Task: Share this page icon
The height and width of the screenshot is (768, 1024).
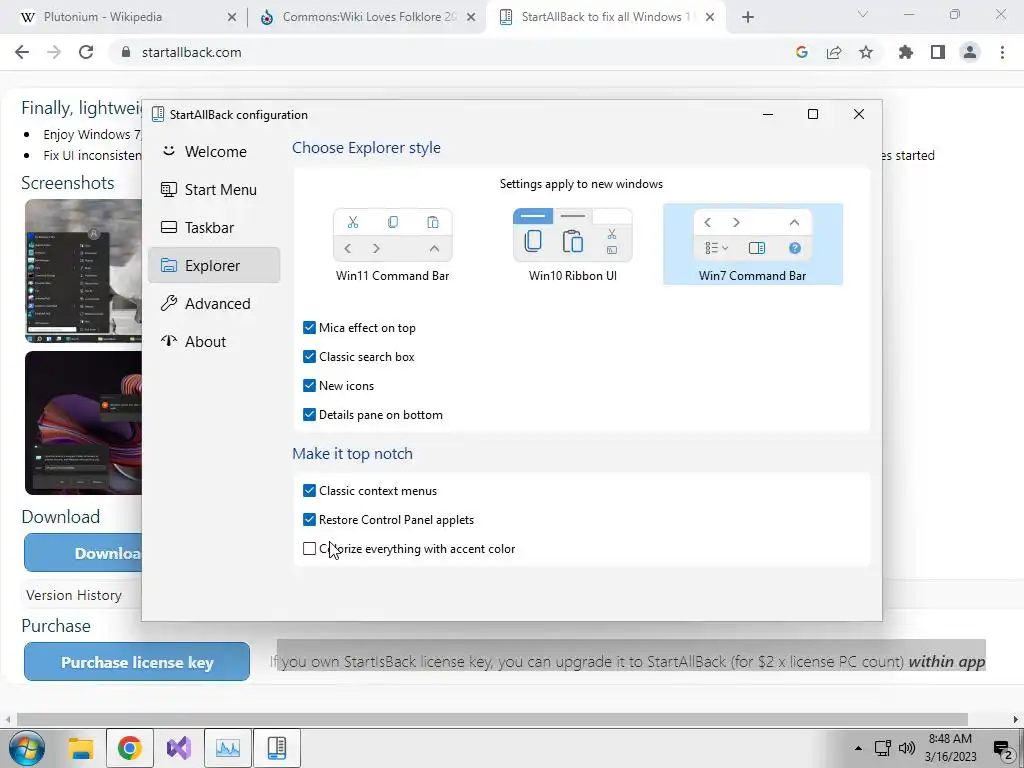Action: [834, 52]
